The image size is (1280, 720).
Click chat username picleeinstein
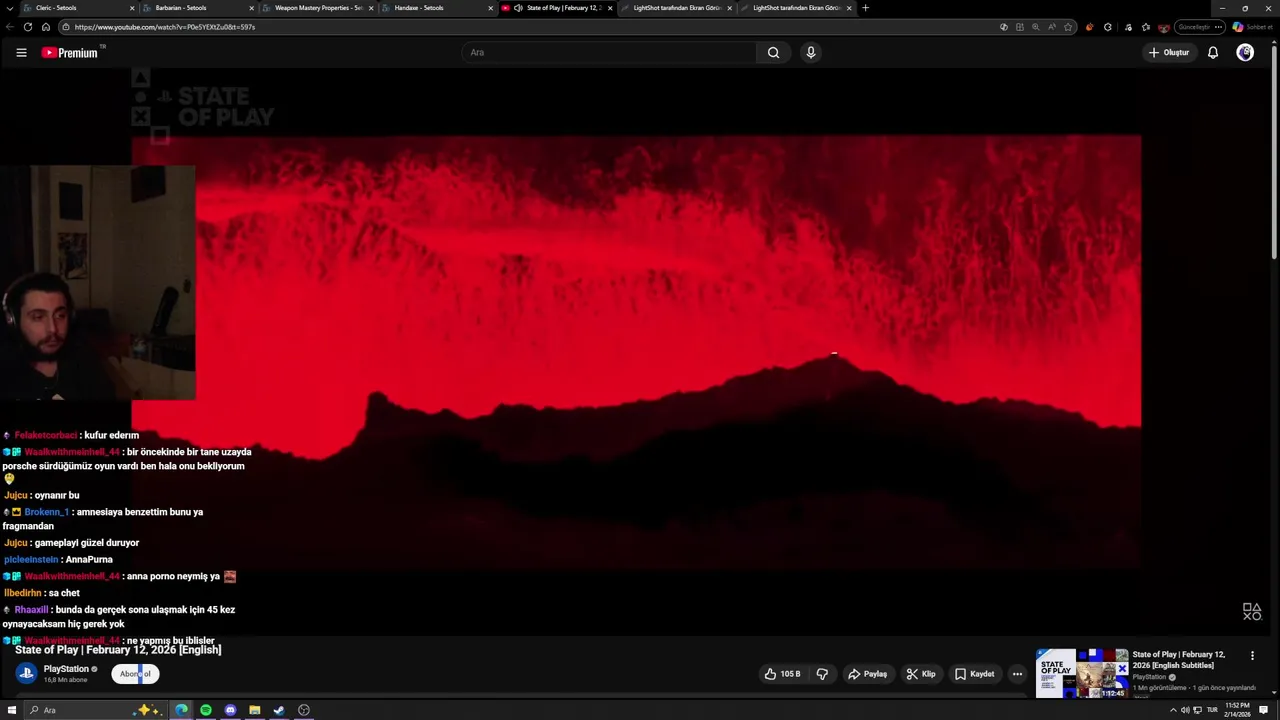click(31, 560)
